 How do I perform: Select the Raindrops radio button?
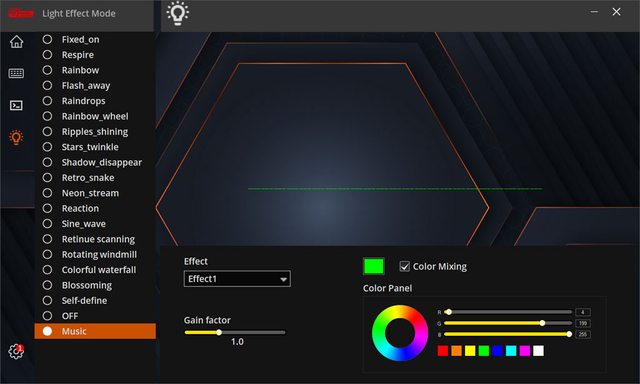point(47,101)
